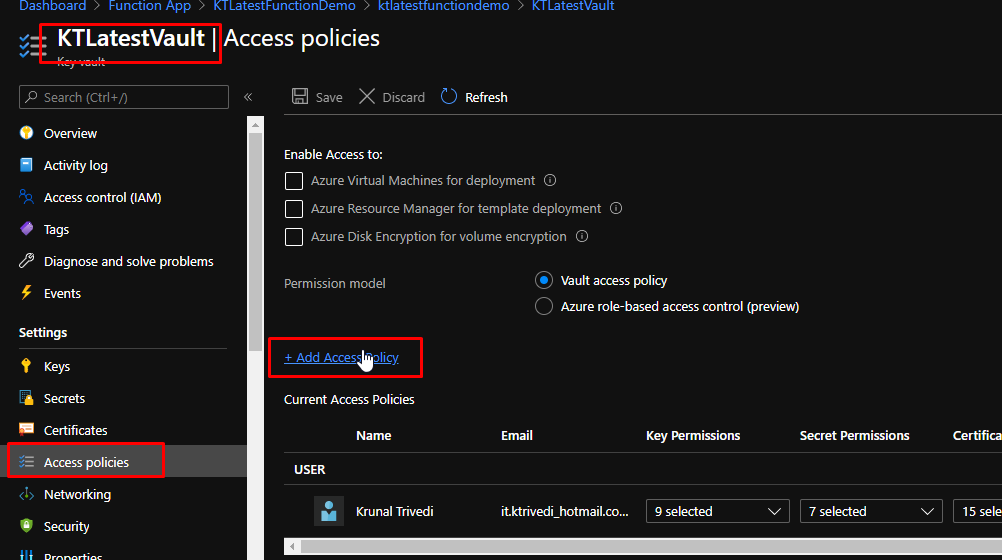
Task: Click the Networking icon in sidebar
Action: coord(26,494)
